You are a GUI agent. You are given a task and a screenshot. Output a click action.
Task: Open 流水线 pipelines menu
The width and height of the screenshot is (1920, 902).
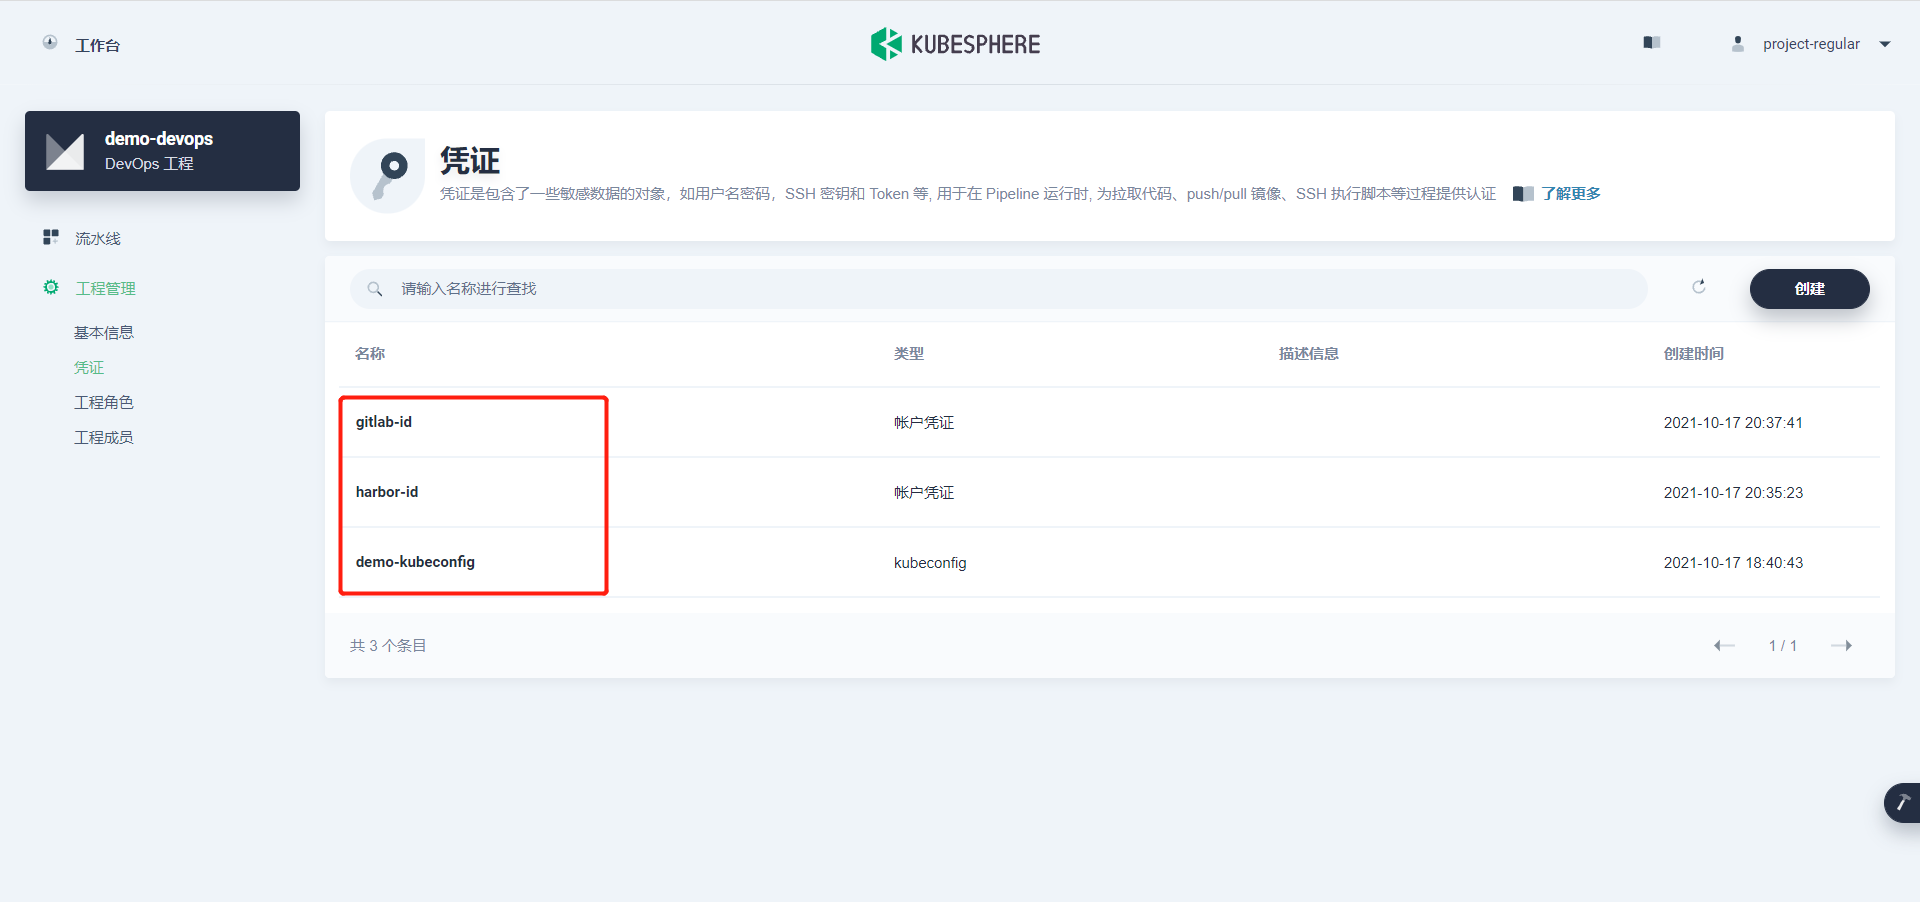pos(97,238)
